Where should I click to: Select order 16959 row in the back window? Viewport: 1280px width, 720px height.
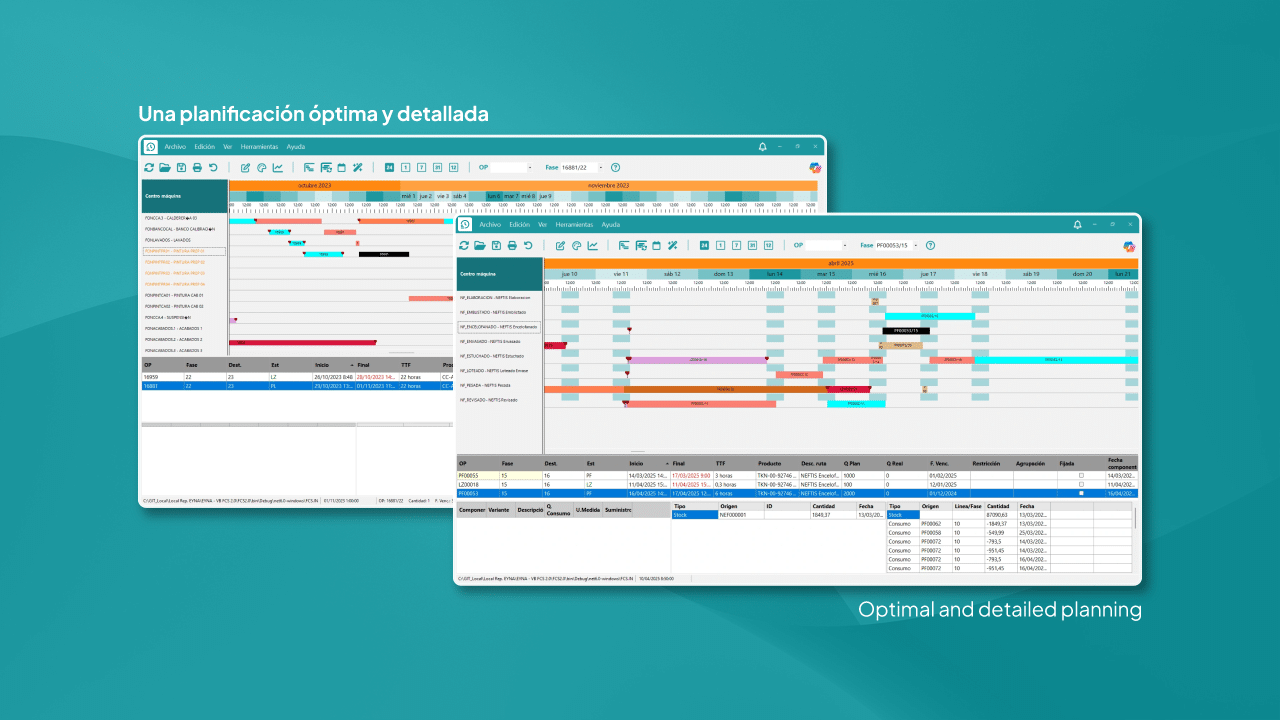(297, 376)
